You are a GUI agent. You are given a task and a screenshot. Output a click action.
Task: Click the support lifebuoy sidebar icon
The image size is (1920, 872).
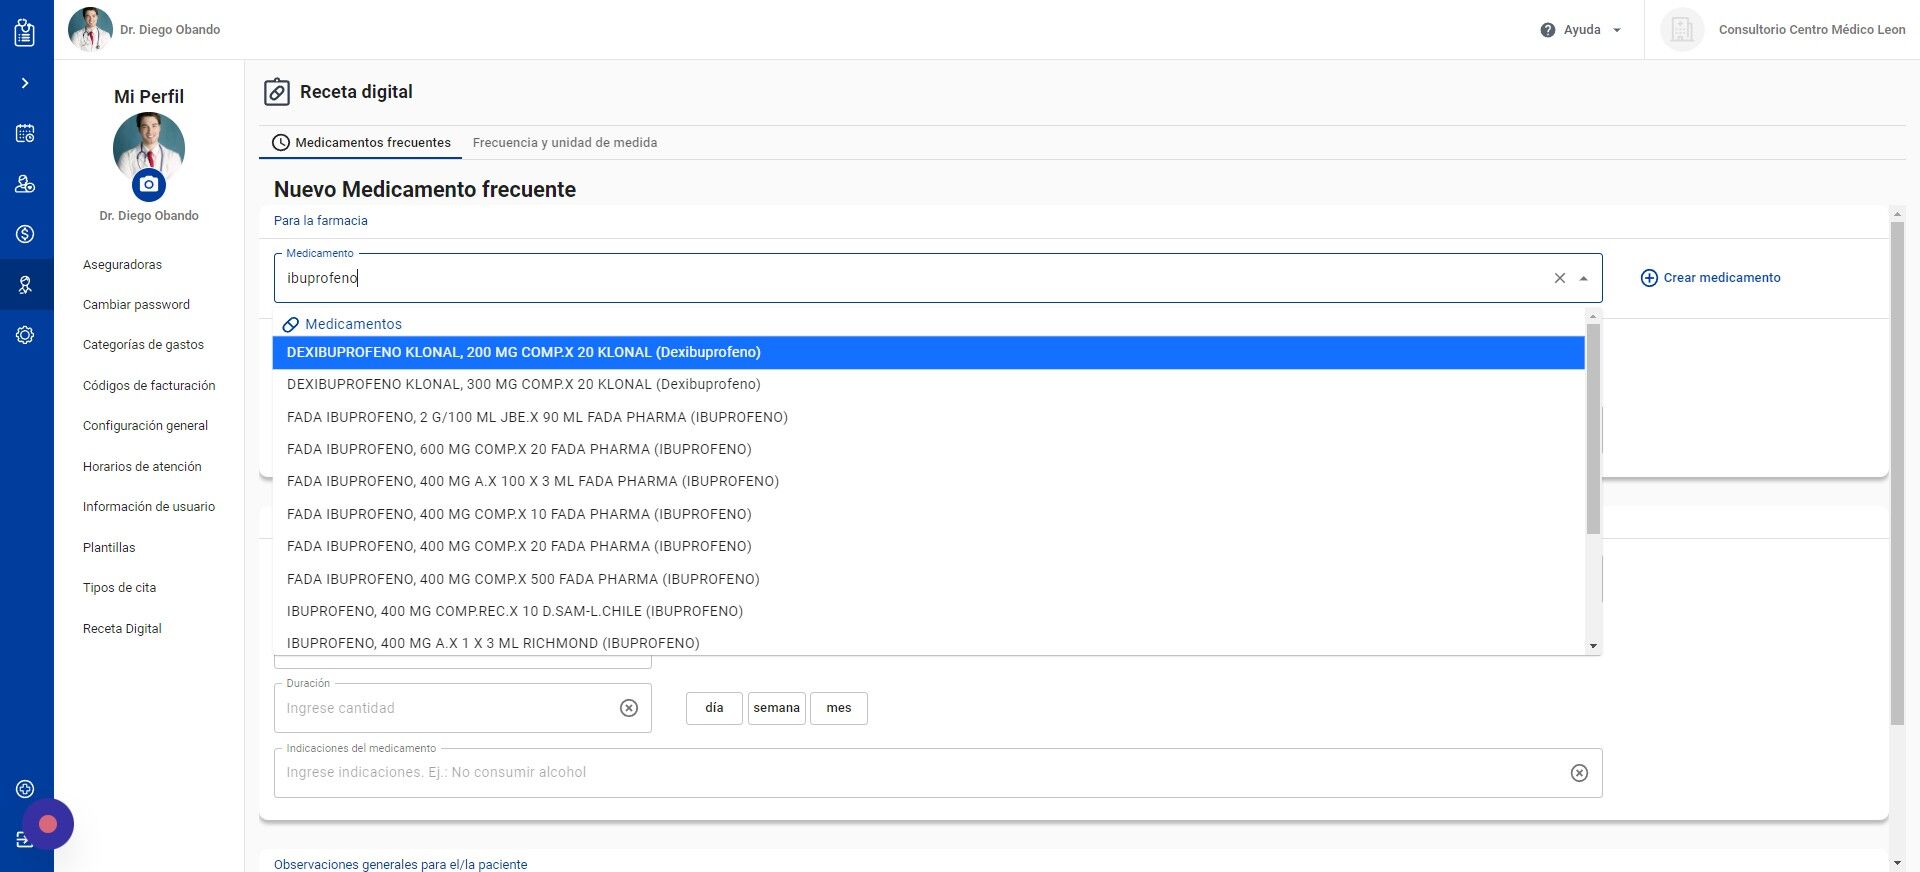[25, 789]
